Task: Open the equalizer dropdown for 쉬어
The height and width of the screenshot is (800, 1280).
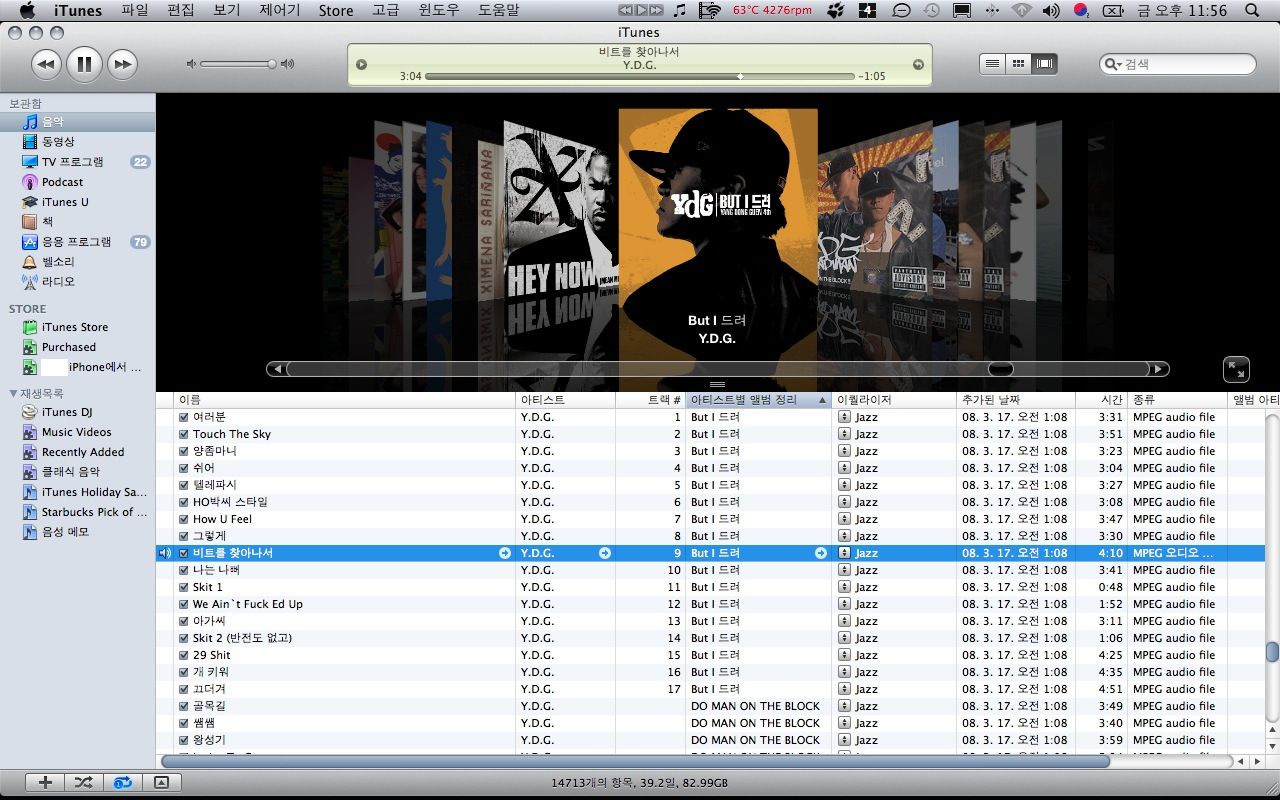Action: tap(844, 468)
